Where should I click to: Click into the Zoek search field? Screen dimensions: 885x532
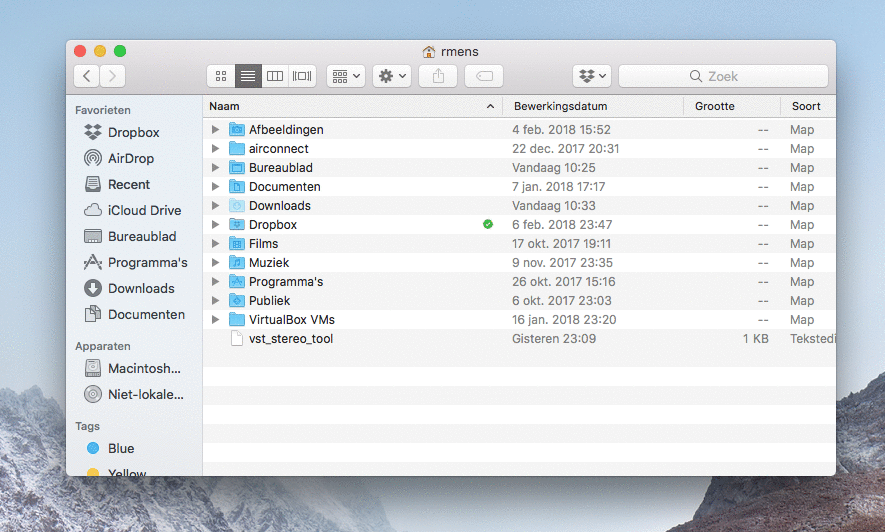pos(723,76)
